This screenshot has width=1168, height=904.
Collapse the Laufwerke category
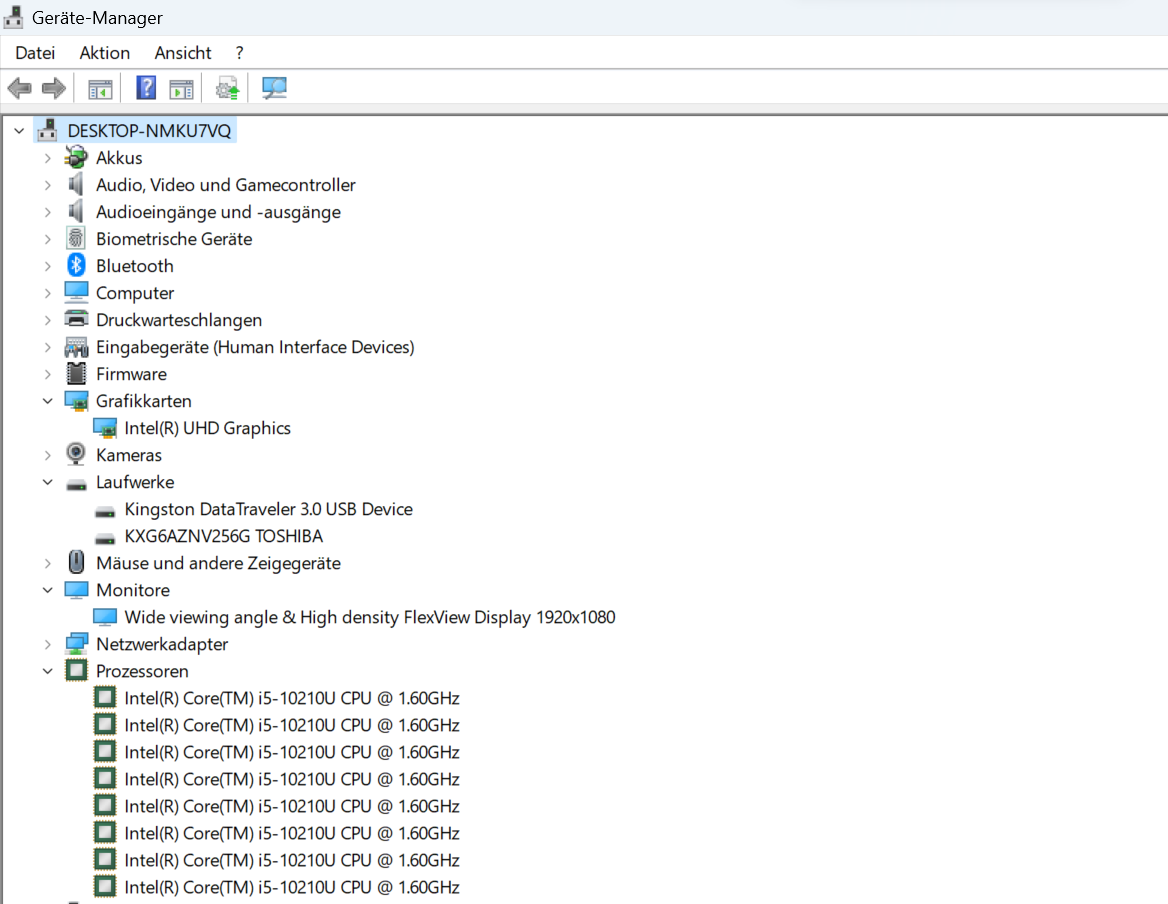(x=48, y=482)
